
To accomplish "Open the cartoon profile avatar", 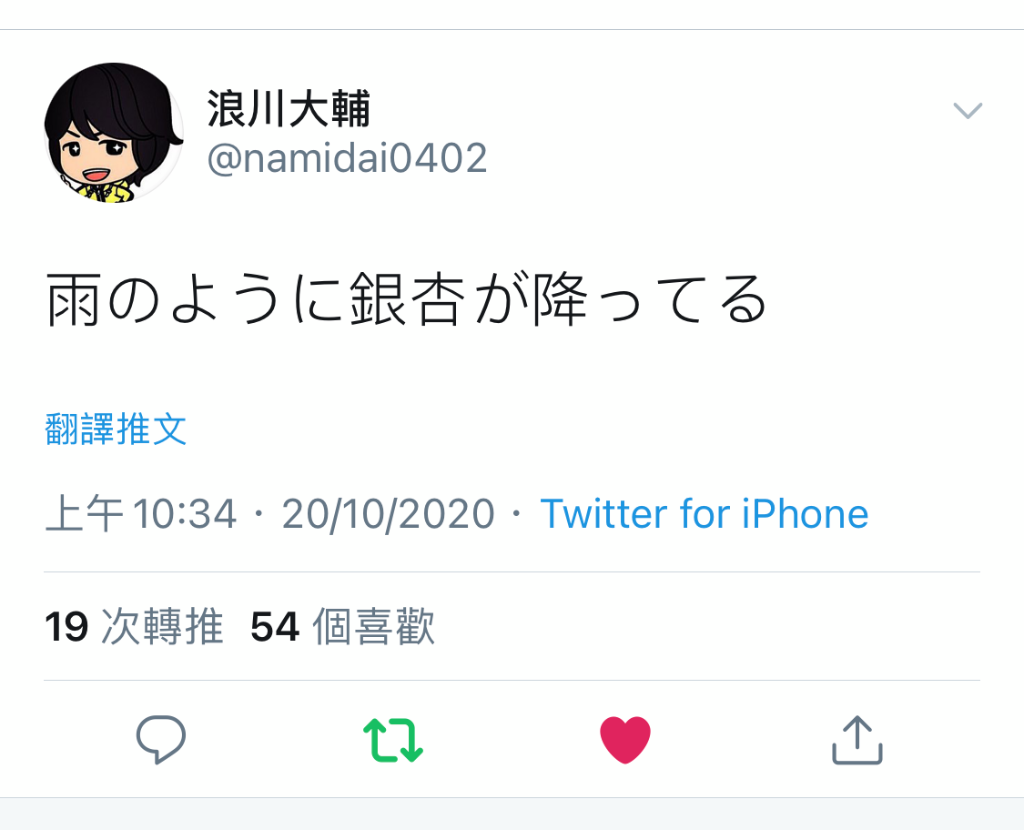I will (x=114, y=133).
